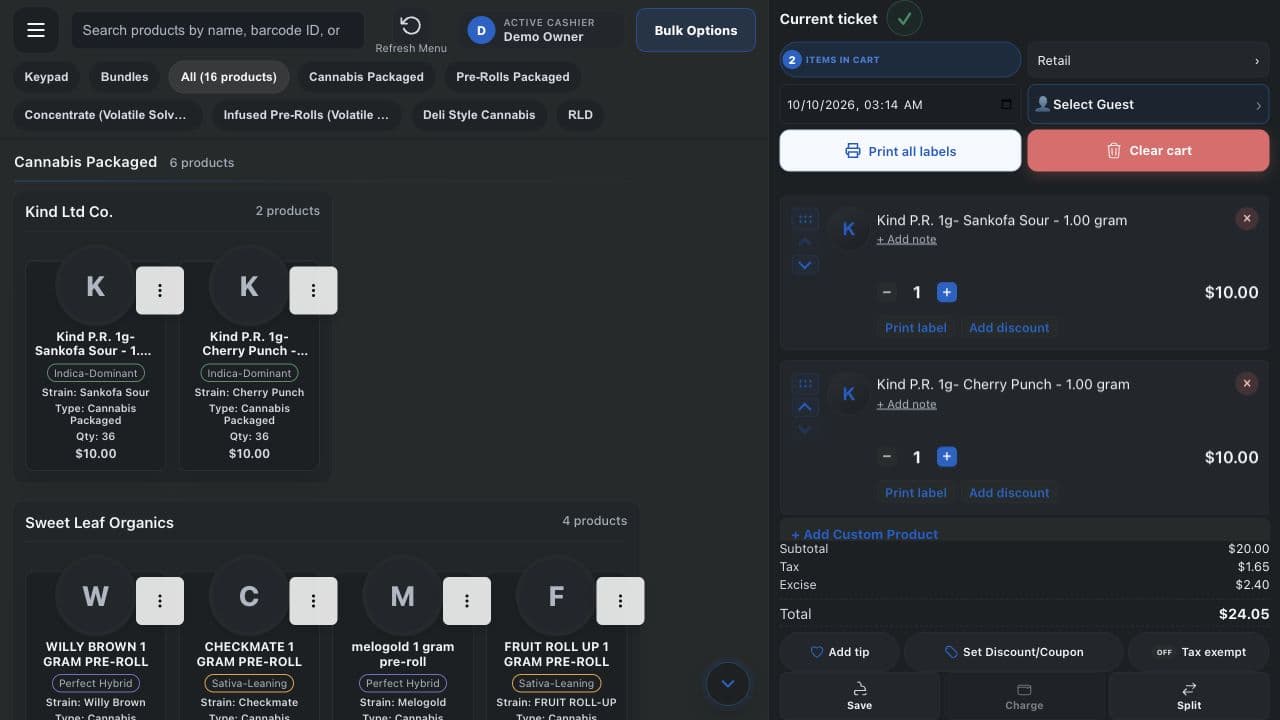Screen dimensions: 1280x720
Task: Open the Active Cashier Demo Owner selector
Action: point(543,30)
